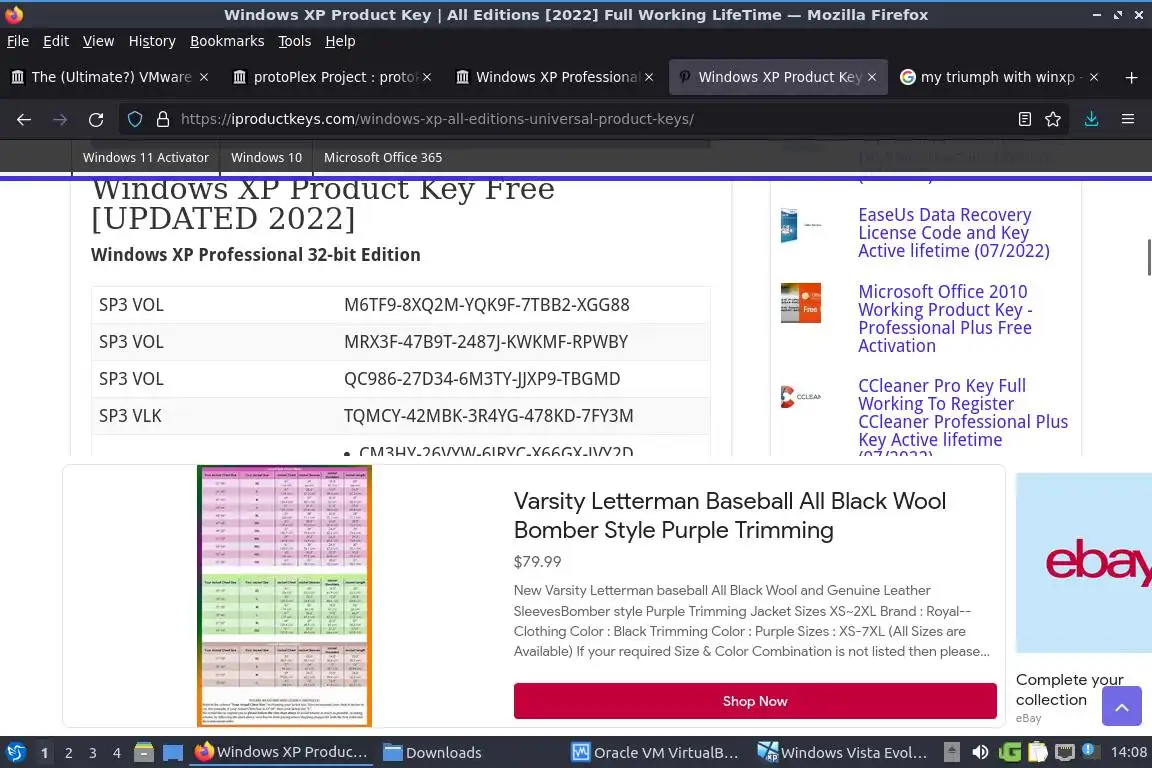Close the 'Windows XP Professional' tab
1152x768 pixels.
click(649, 77)
